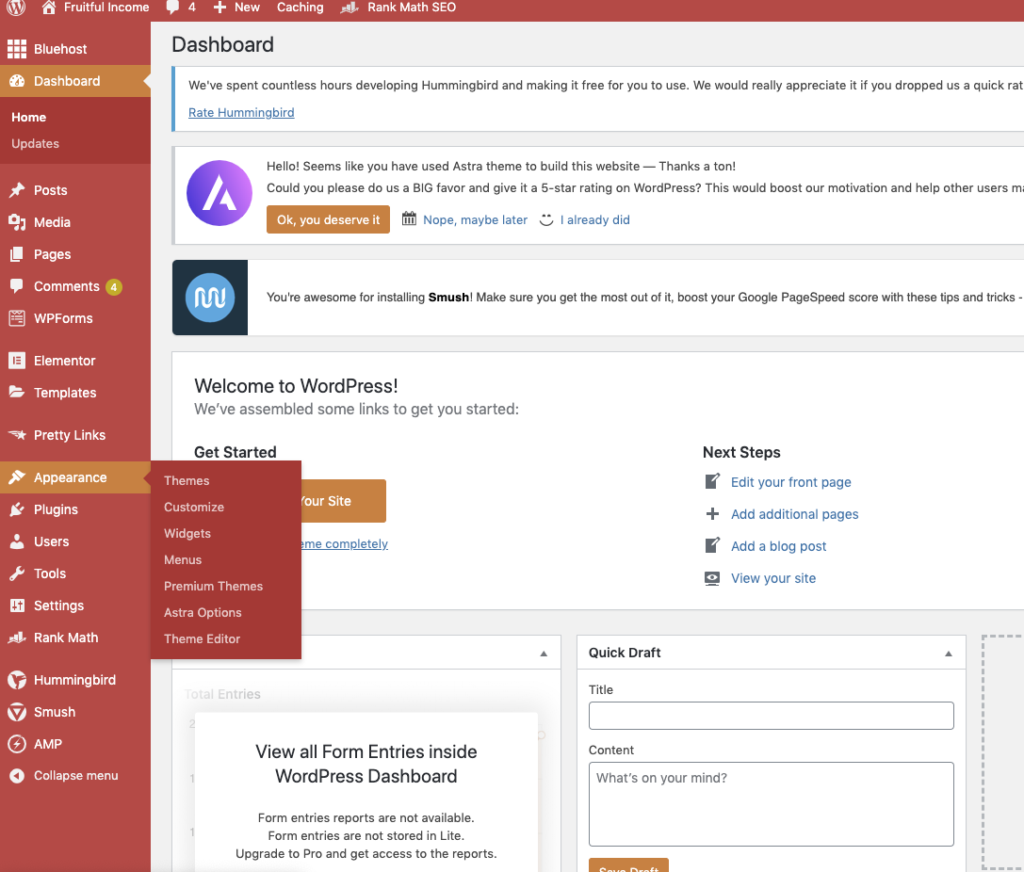Collapse the WPForms widget toggle arrow

tap(543, 653)
